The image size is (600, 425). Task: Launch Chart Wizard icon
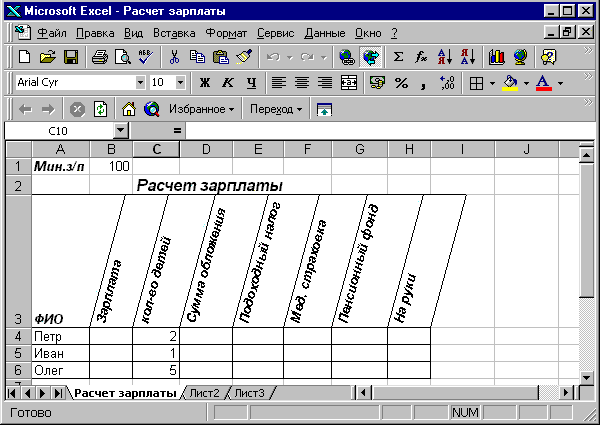coord(497,57)
